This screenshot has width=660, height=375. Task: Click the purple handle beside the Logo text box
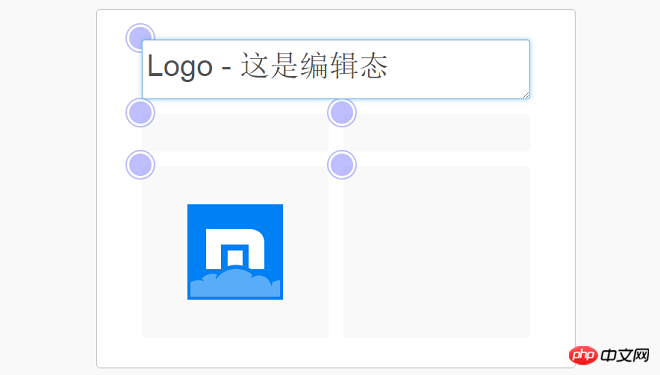click(140, 38)
